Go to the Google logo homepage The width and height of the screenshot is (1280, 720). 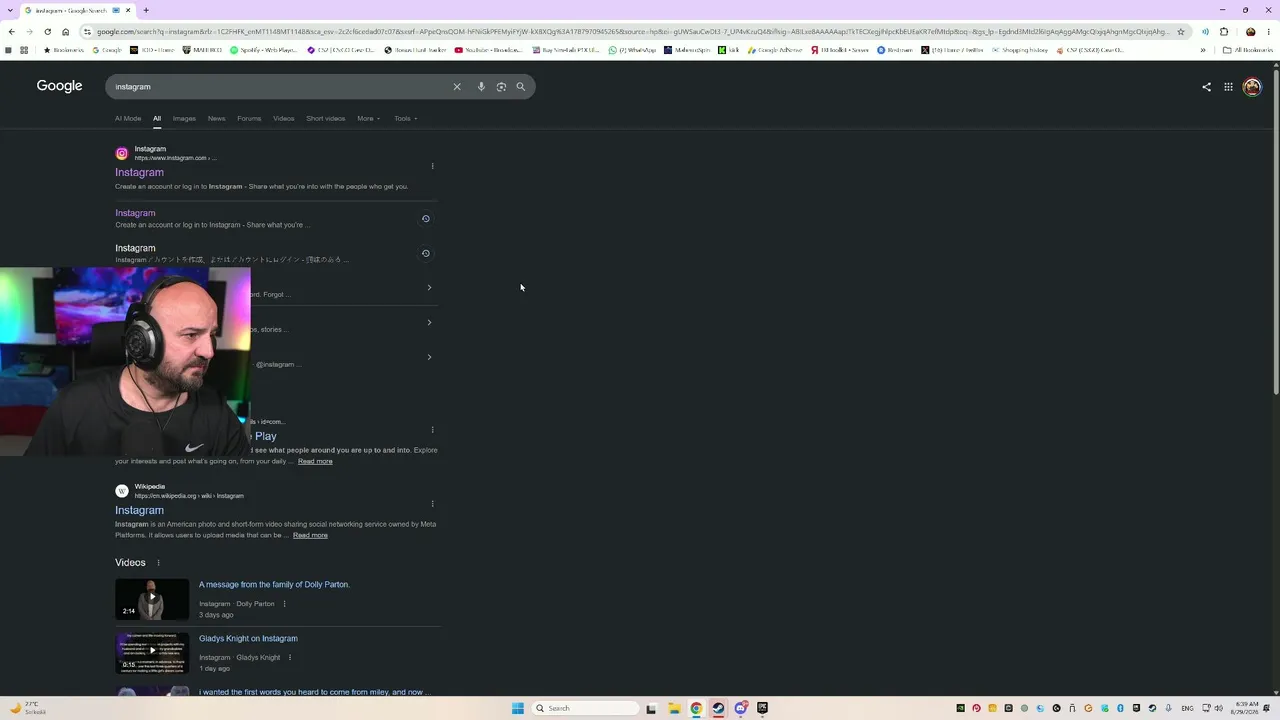click(60, 86)
